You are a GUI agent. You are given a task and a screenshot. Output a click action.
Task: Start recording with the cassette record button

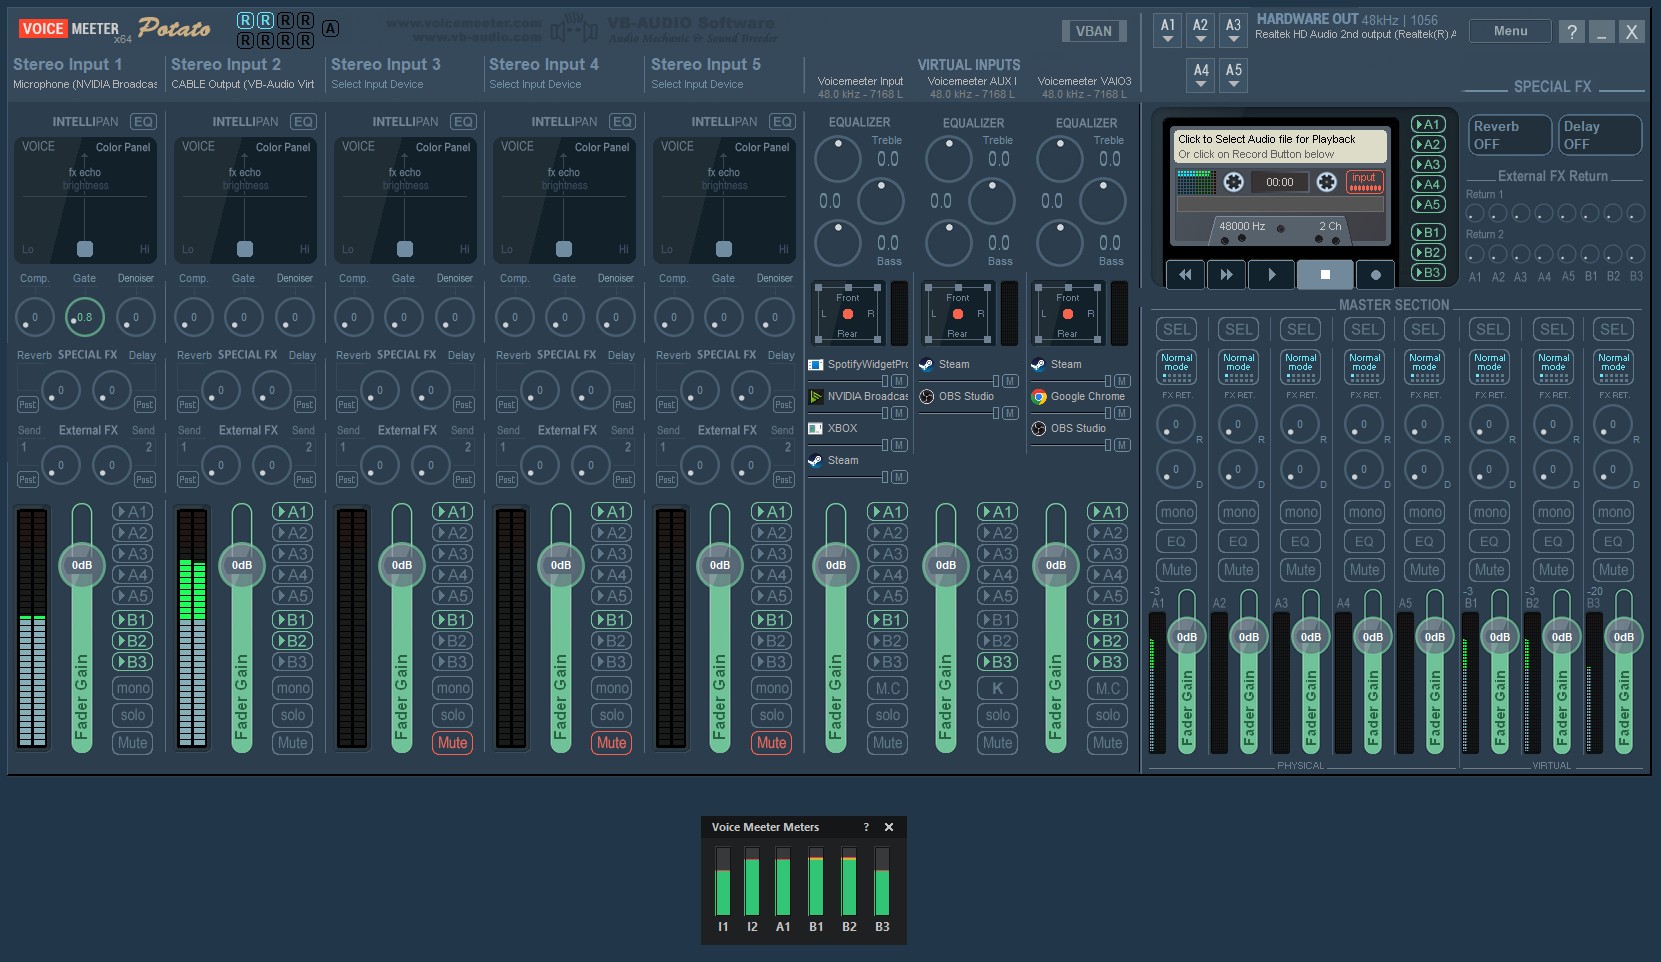(1376, 274)
